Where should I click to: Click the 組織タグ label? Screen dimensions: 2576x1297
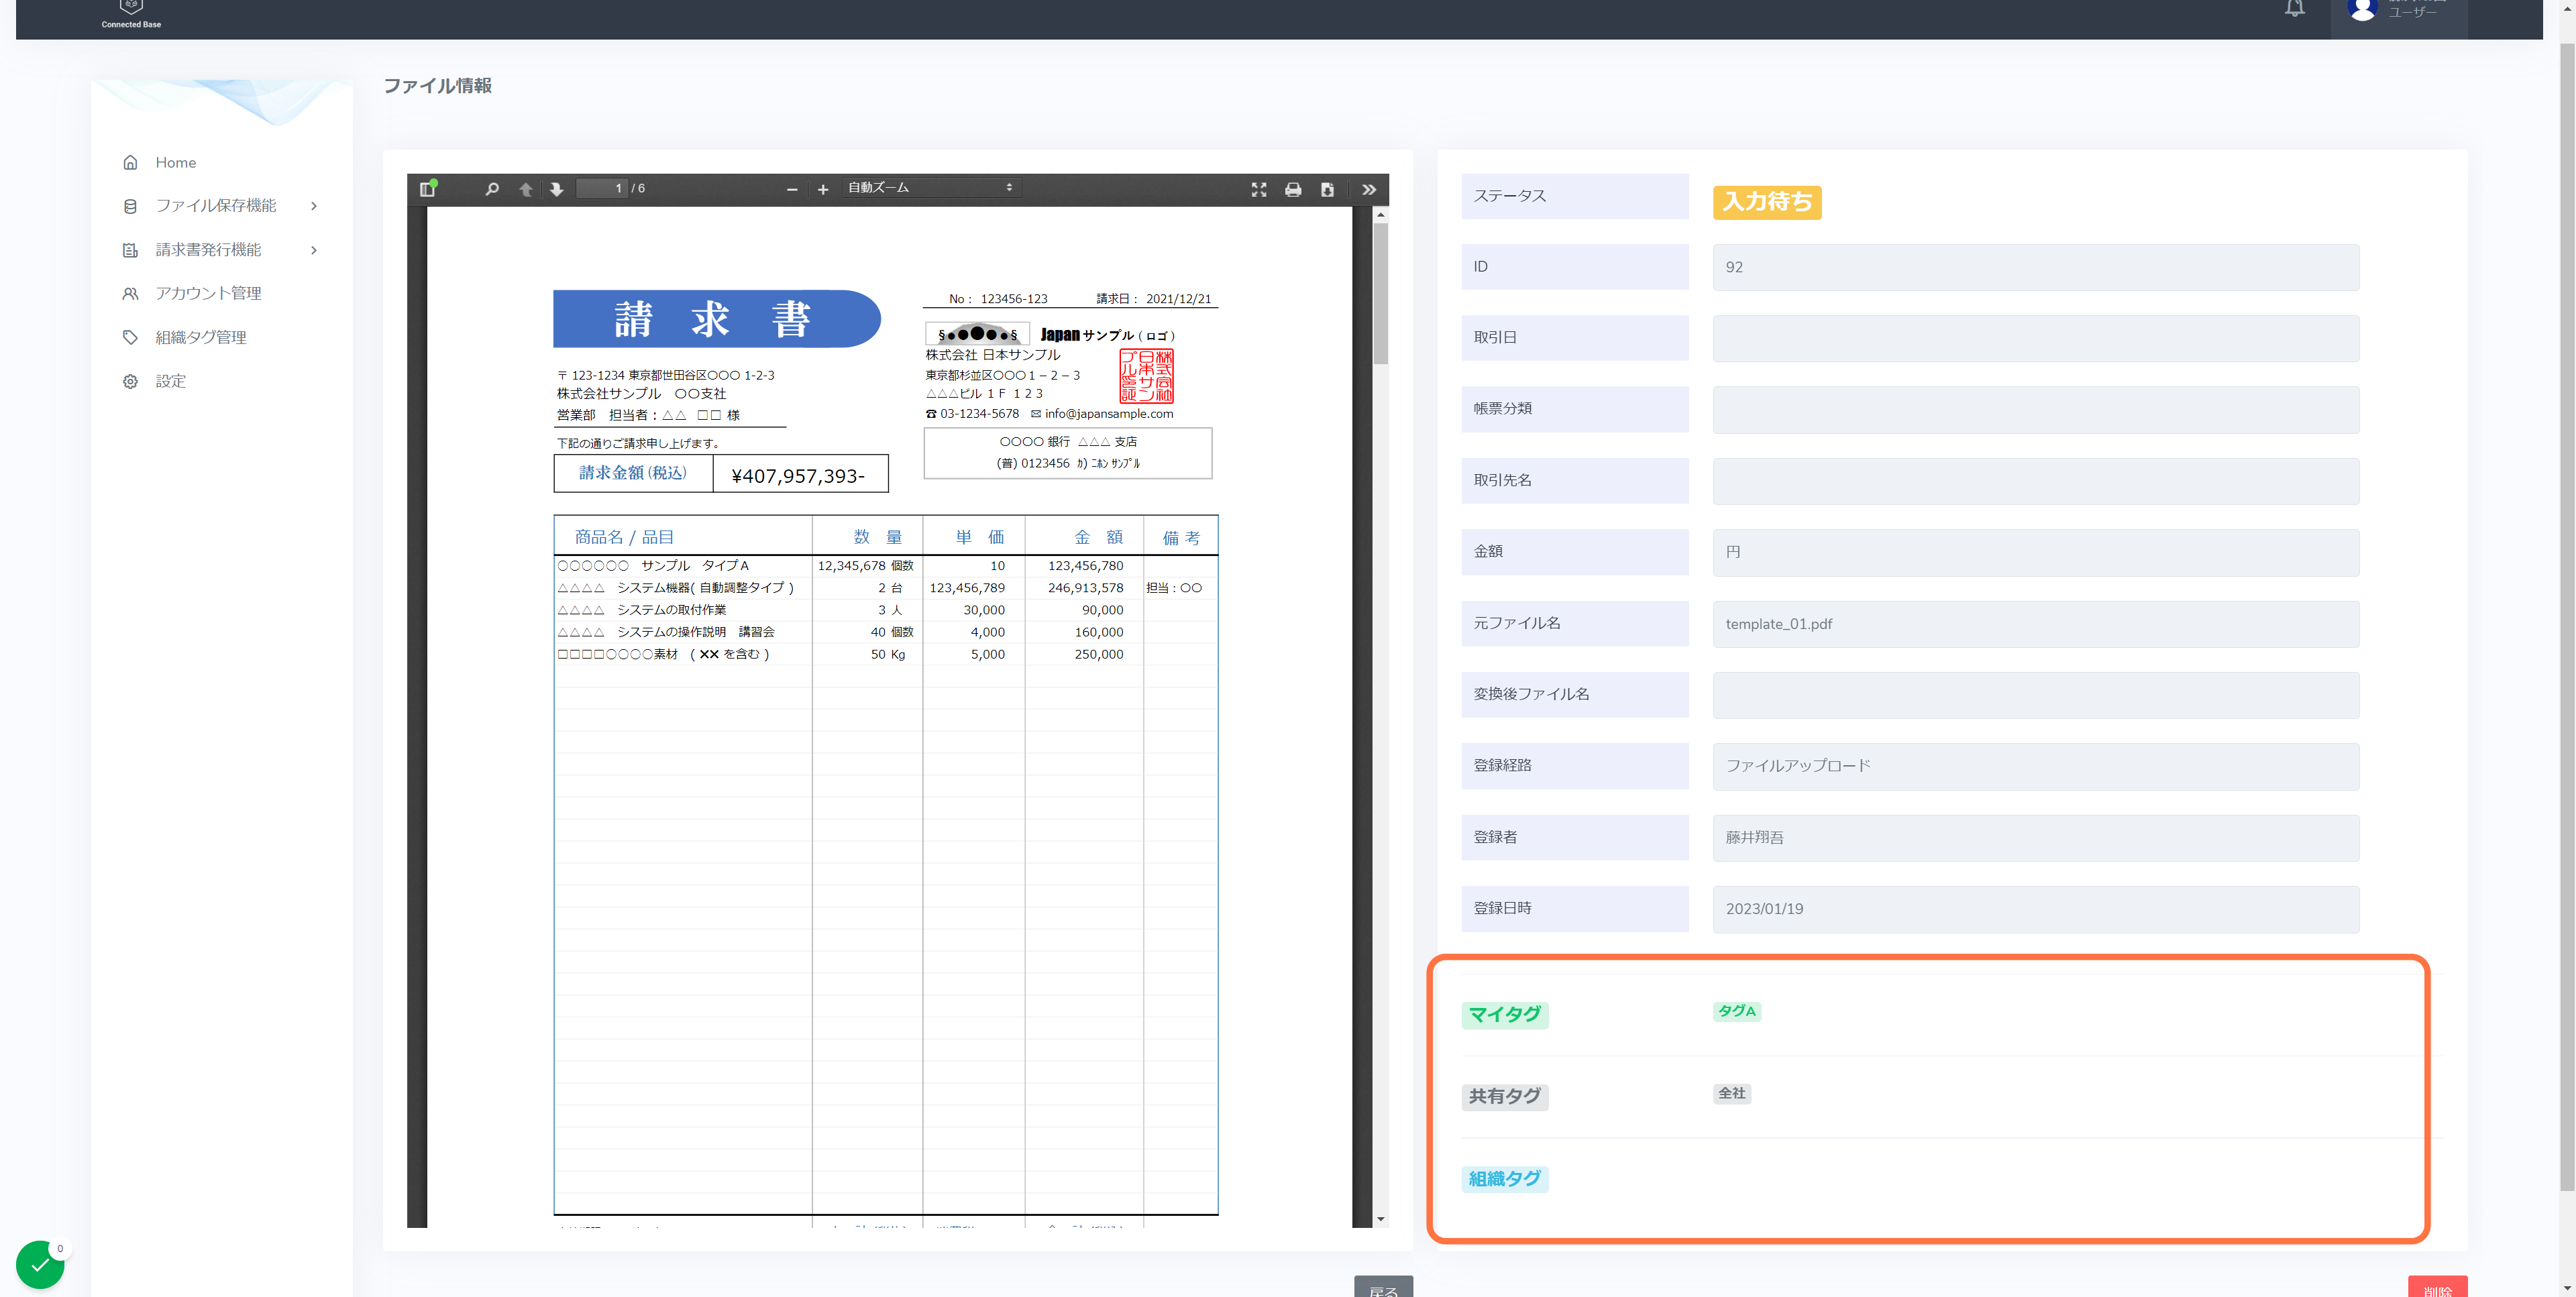pyautogui.click(x=1504, y=1178)
